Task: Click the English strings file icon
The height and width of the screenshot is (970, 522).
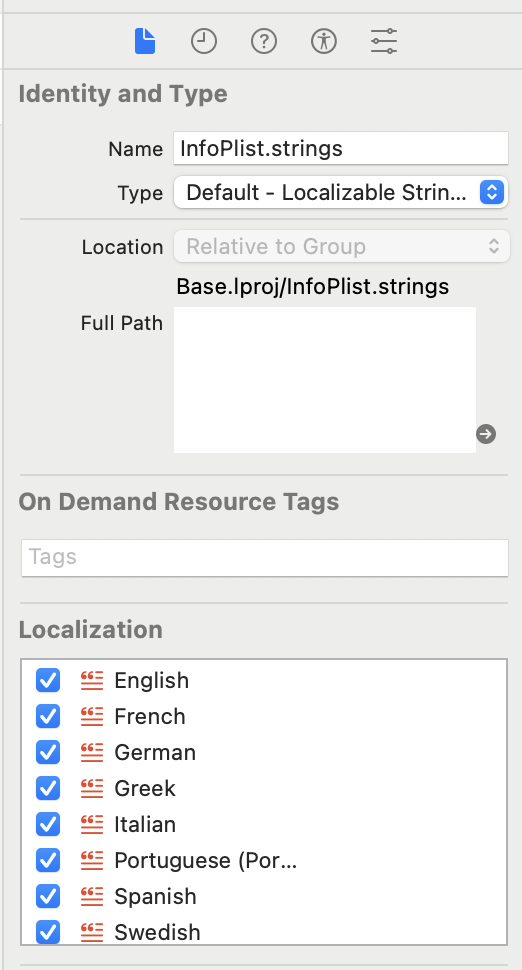Action: coord(92,680)
